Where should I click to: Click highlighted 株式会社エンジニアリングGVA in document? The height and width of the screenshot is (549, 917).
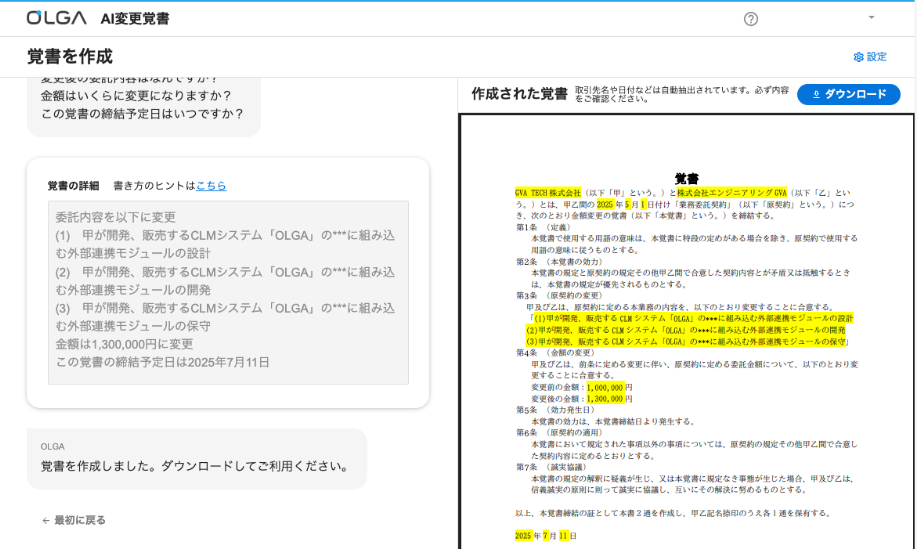click(732, 193)
